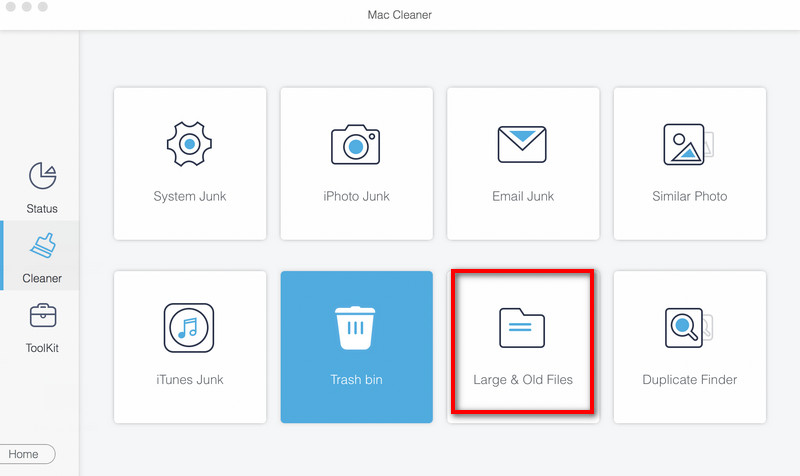Click the "Email Junk" text label
This screenshot has height=476, width=800.
522,196
